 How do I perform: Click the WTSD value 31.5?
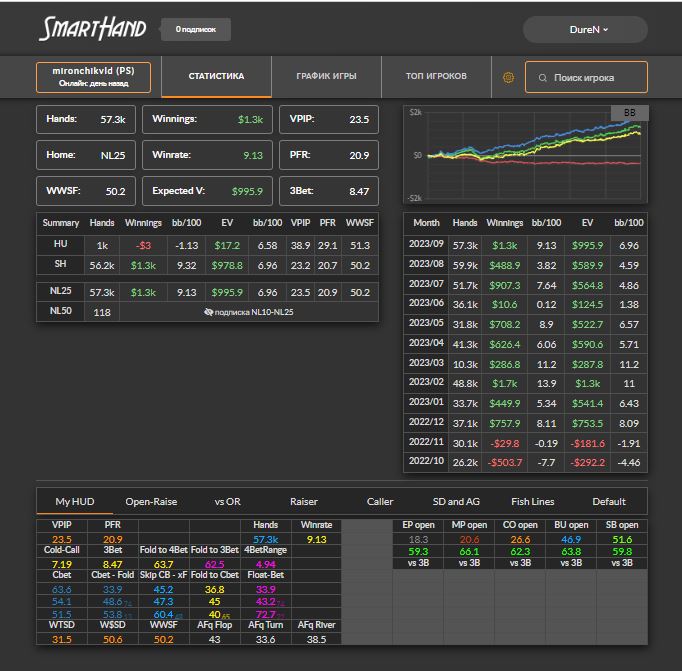click(62, 639)
